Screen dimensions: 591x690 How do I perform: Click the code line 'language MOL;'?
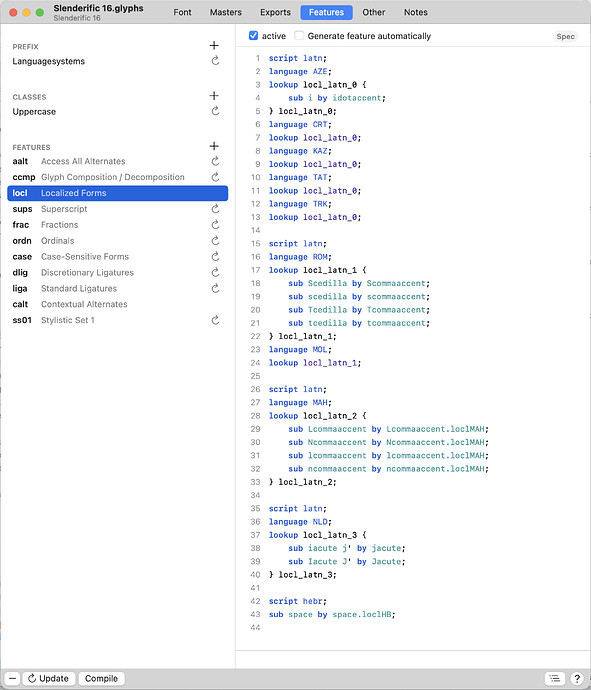click(300, 349)
